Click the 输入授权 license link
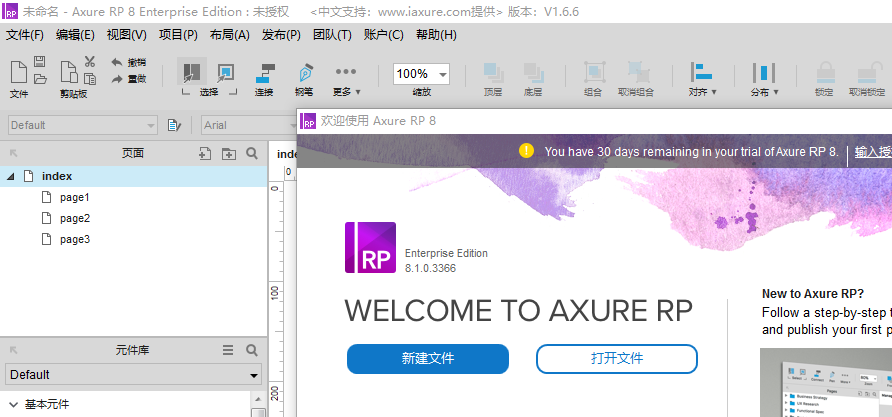The image size is (892, 417). [873, 152]
